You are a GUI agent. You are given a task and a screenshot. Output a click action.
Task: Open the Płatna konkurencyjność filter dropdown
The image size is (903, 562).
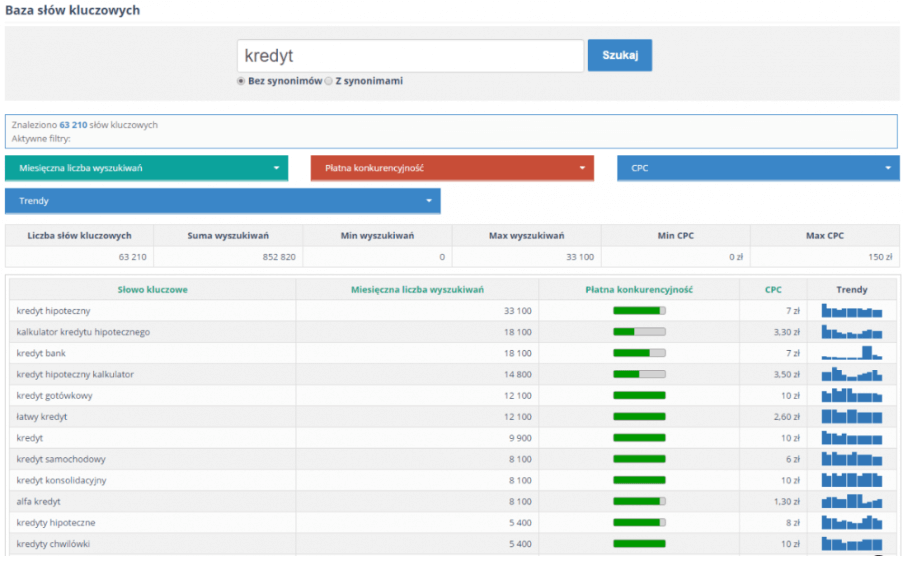(452, 168)
